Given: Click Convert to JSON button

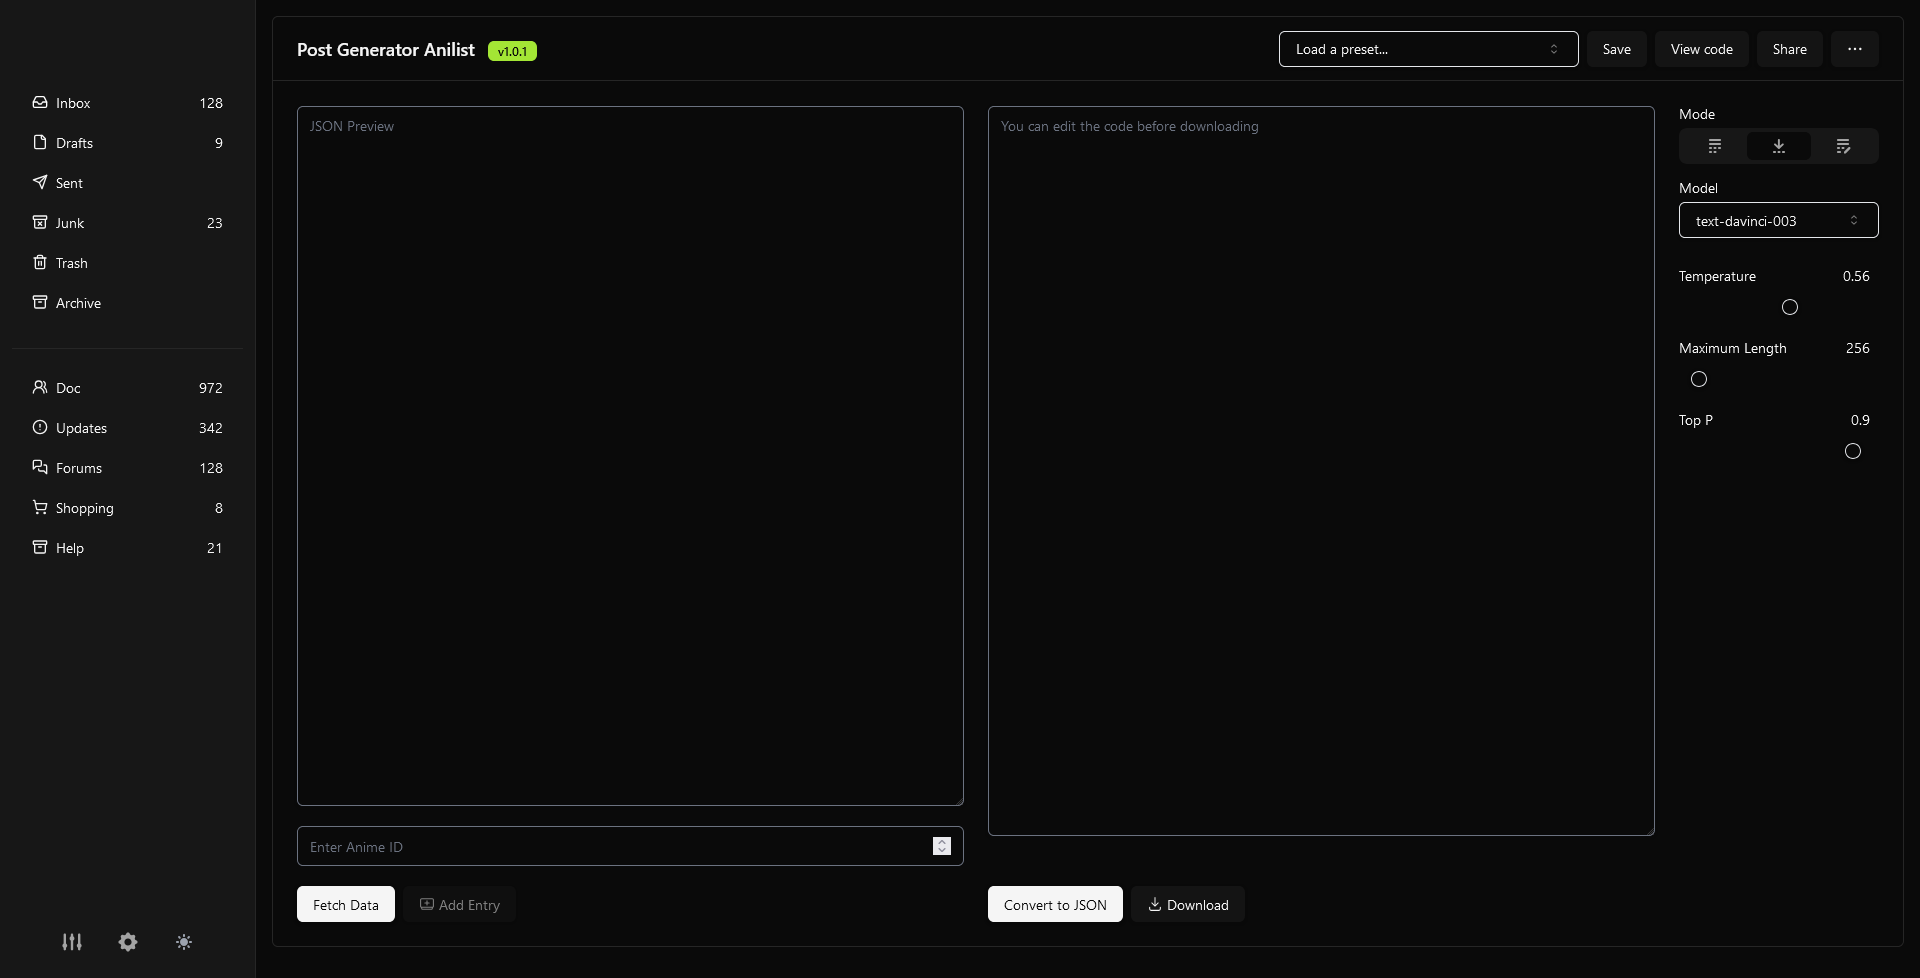Looking at the screenshot, I should pos(1055,904).
